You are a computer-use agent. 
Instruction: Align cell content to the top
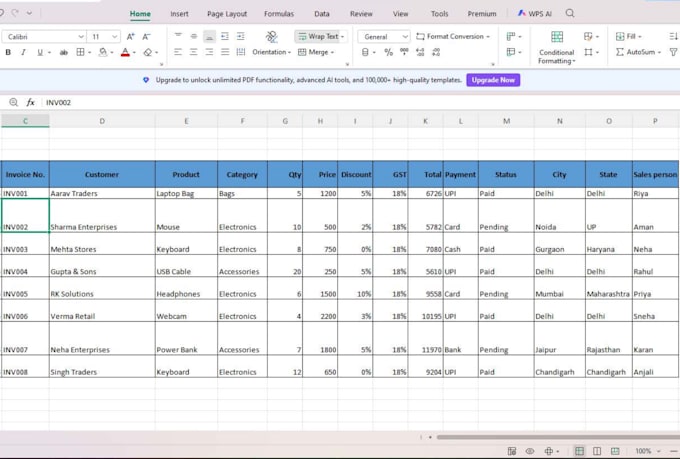click(x=178, y=36)
